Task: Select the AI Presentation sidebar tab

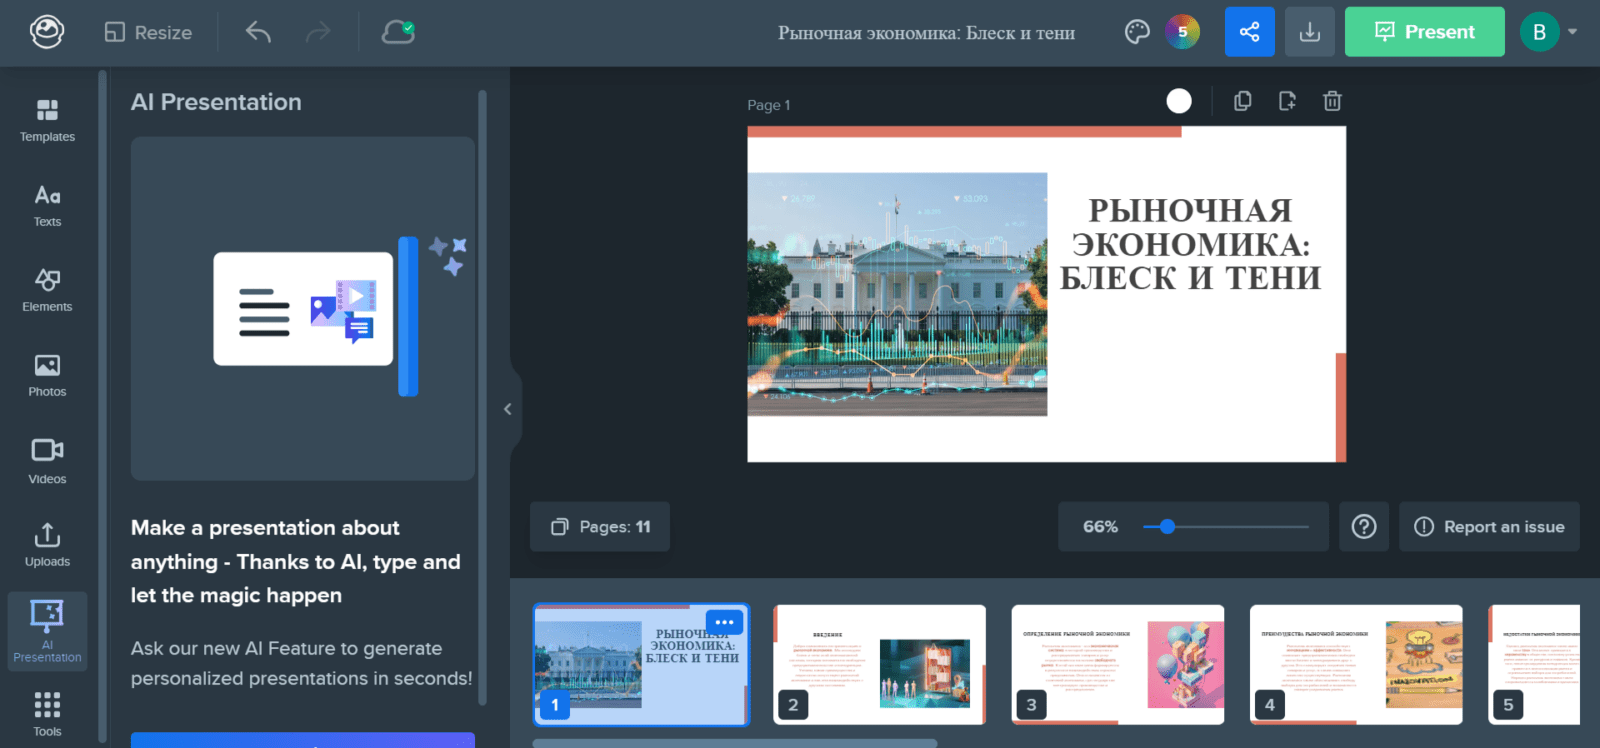Action: [x=47, y=631]
